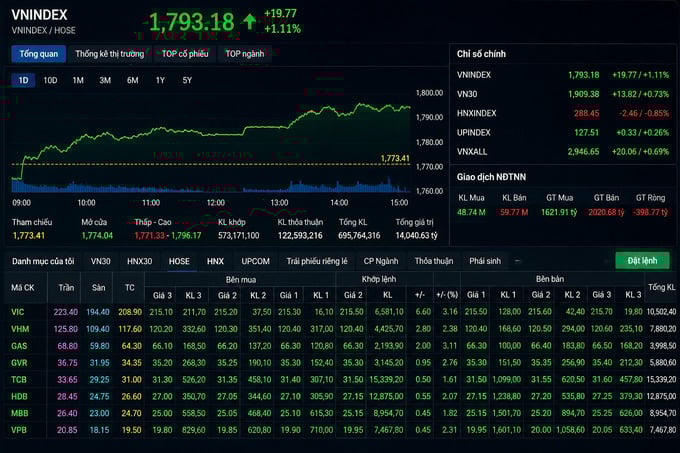680x453 pixels.
Task: Click stock code MBB
Action: coord(20,414)
